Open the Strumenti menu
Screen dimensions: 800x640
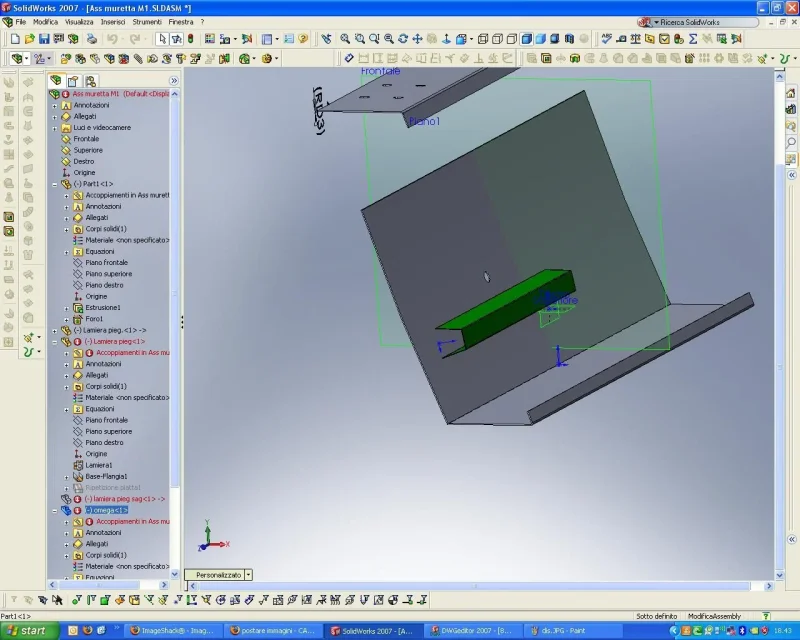(x=147, y=22)
